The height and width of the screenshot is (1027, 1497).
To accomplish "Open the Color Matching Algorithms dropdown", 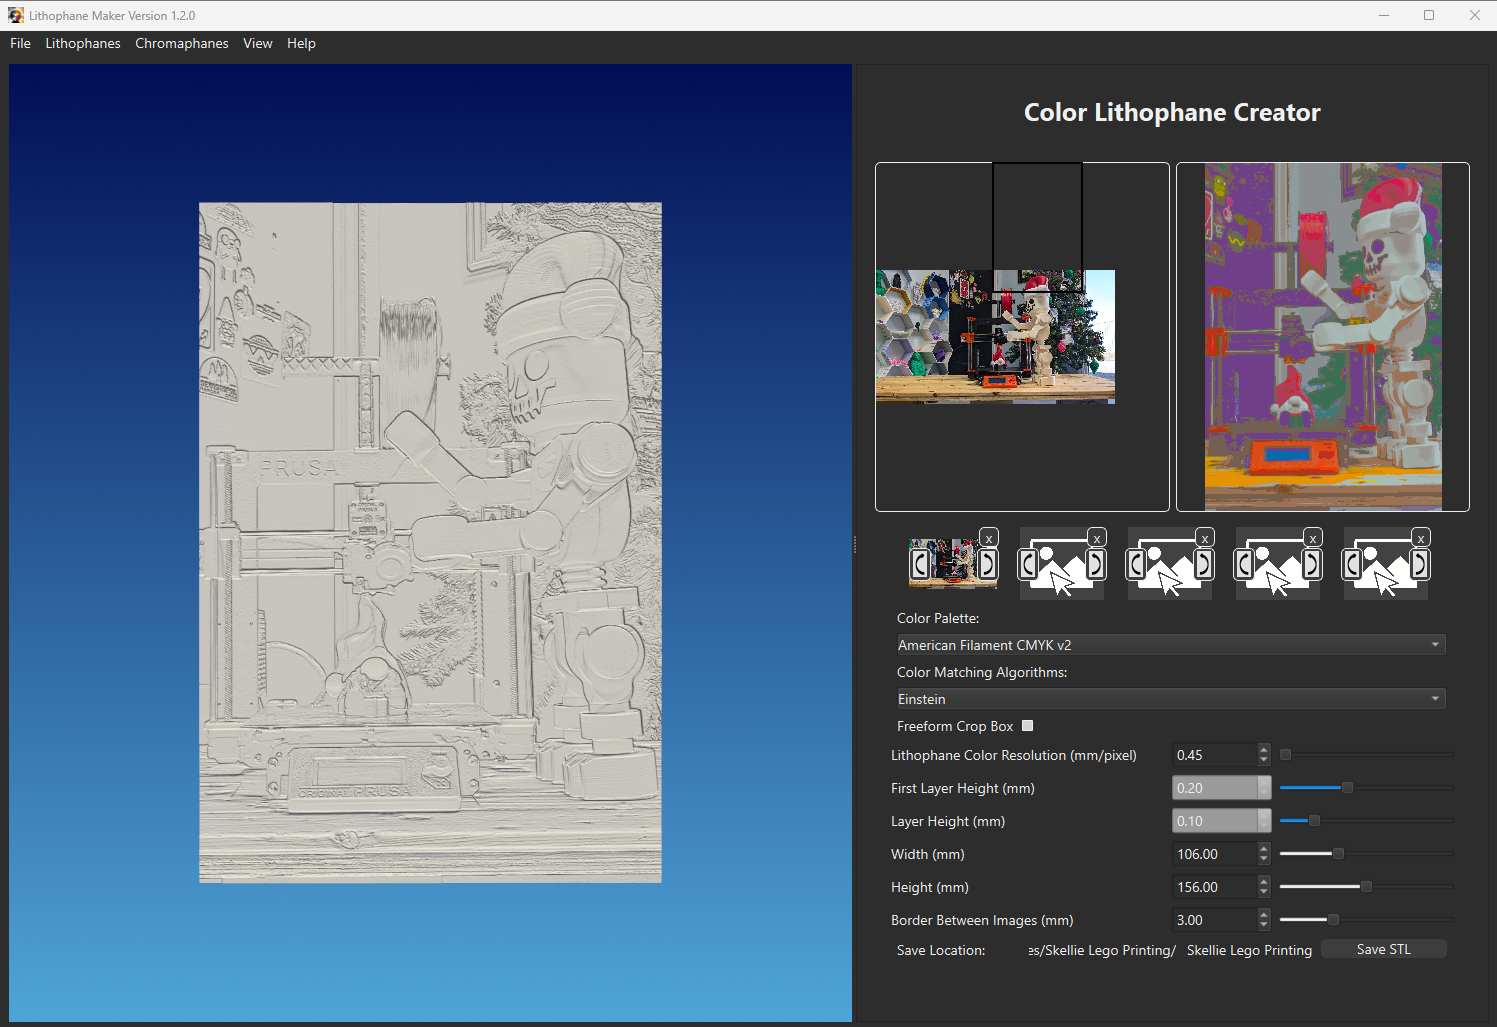I will [1170, 699].
